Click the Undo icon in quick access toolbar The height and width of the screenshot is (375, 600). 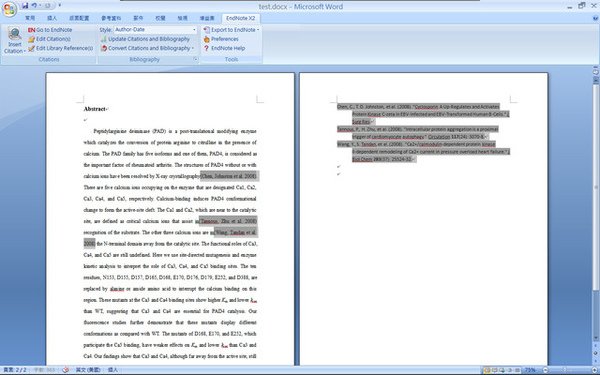34,6
